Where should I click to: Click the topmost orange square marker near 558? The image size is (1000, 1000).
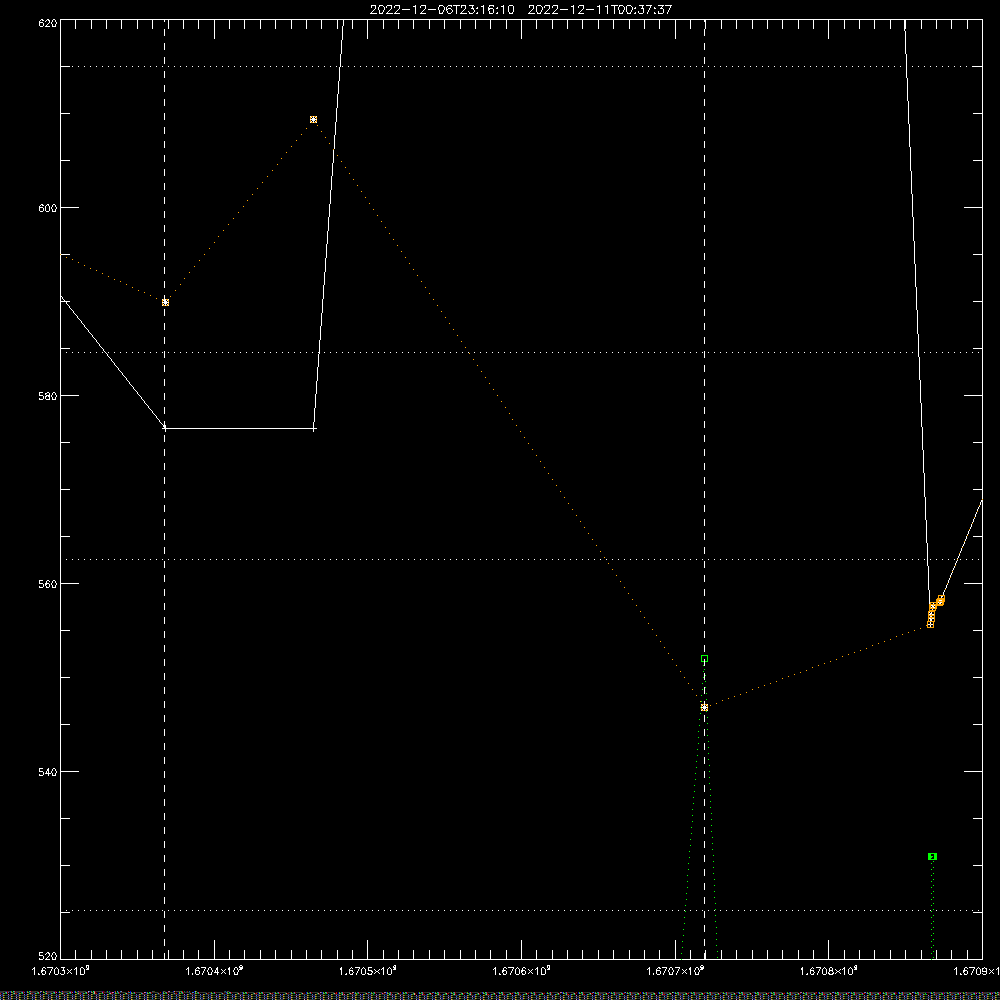[x=941, y=599]
